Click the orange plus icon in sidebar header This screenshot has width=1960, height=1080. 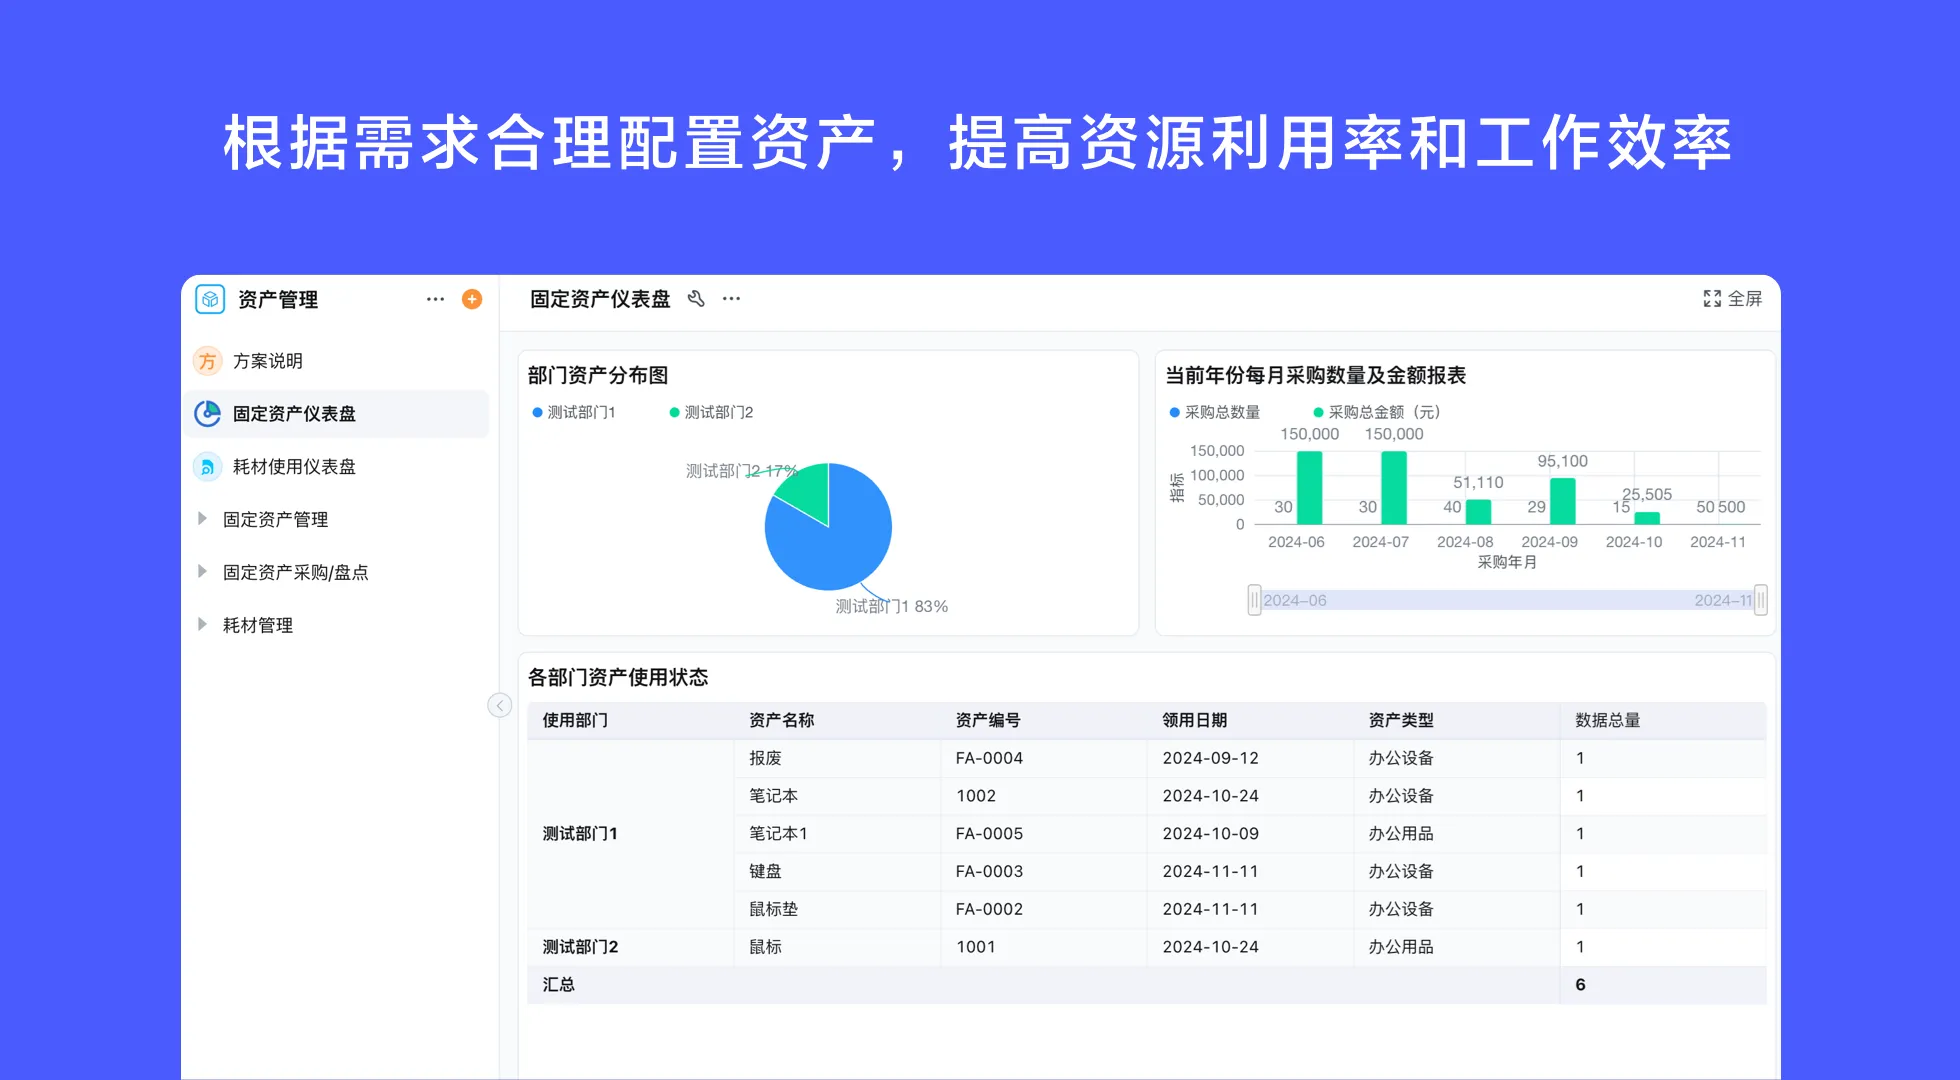[470, 299]
